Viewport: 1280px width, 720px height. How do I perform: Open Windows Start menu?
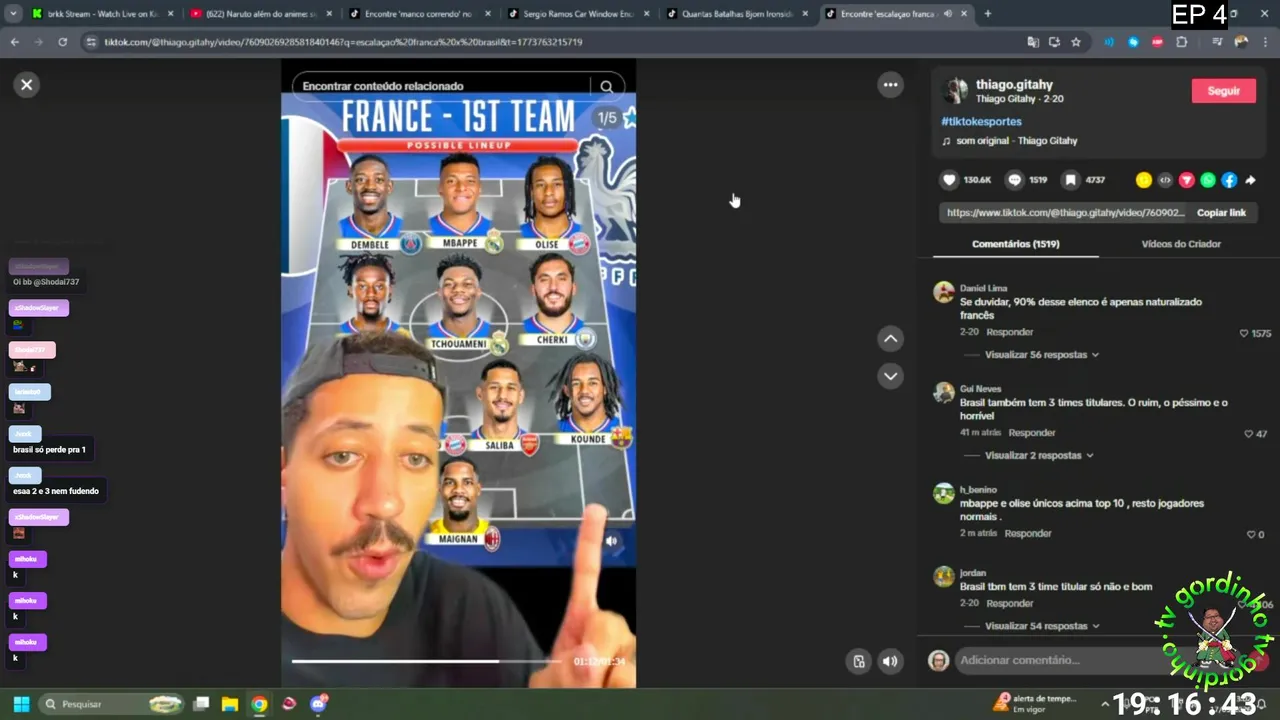21,704
